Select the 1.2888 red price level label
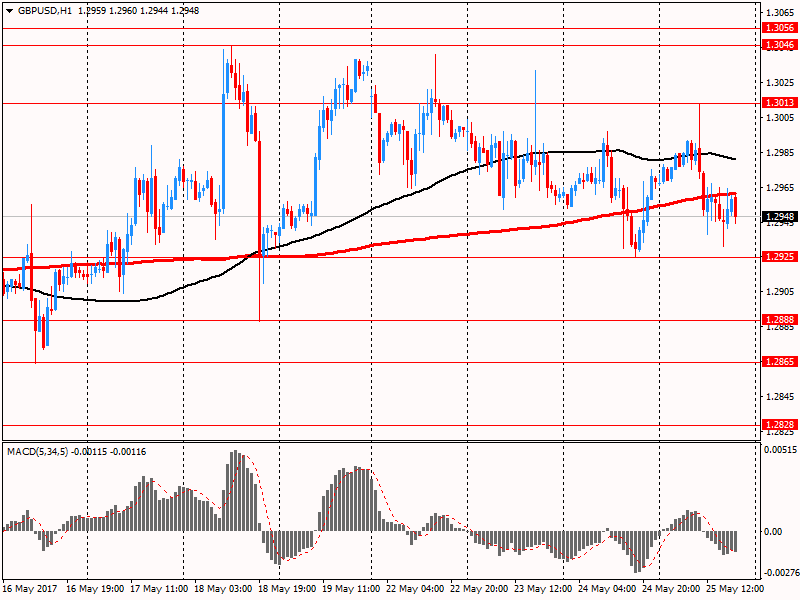The height and width of the screenshot is (600, 800). (780, 320)
